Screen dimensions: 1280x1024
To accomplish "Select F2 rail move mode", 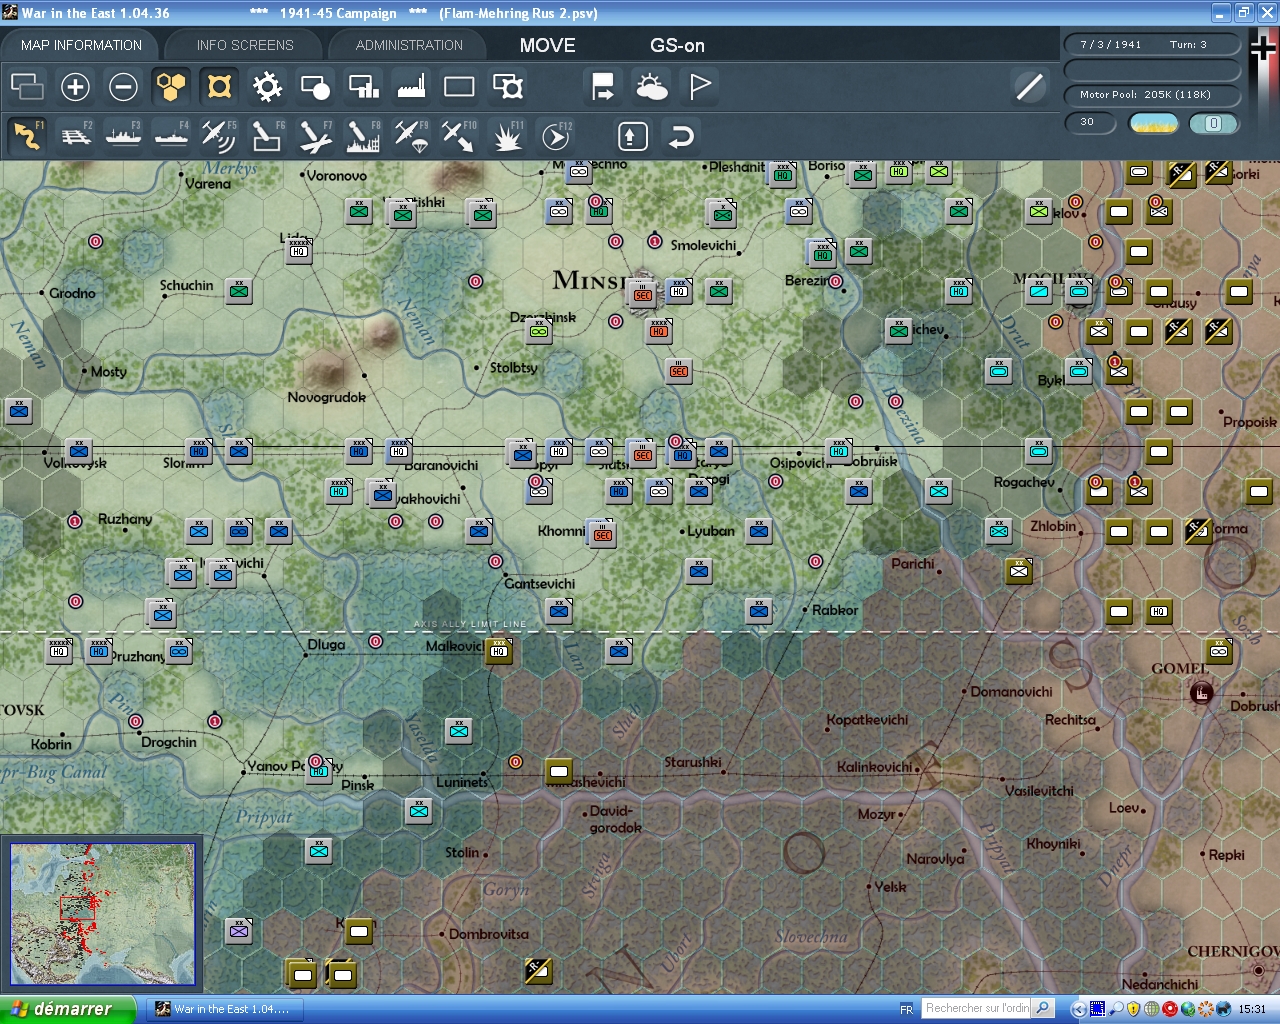I will [x=75, y=136].
